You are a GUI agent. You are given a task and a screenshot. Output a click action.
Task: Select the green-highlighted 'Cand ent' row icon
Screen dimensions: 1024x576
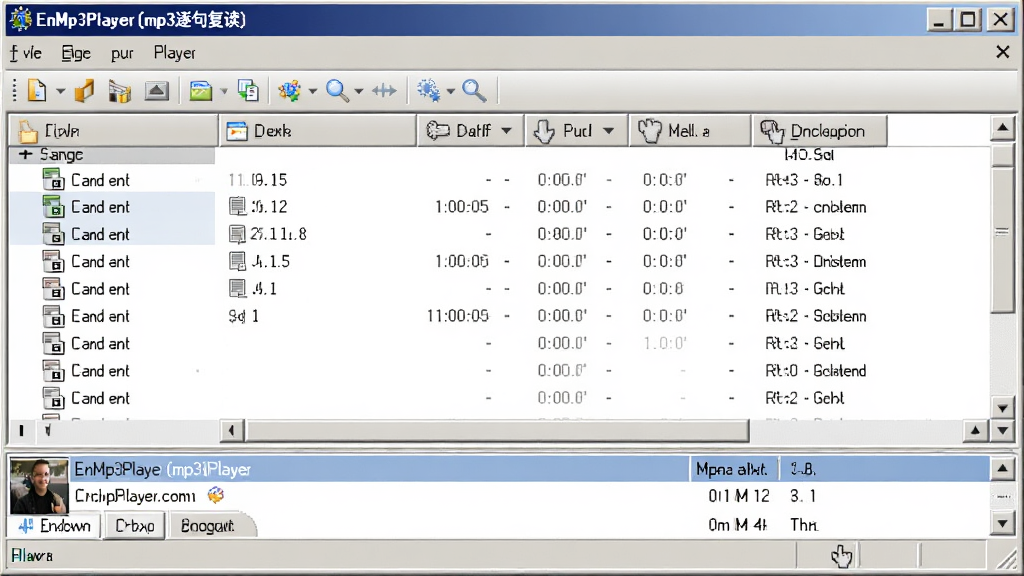54,207
